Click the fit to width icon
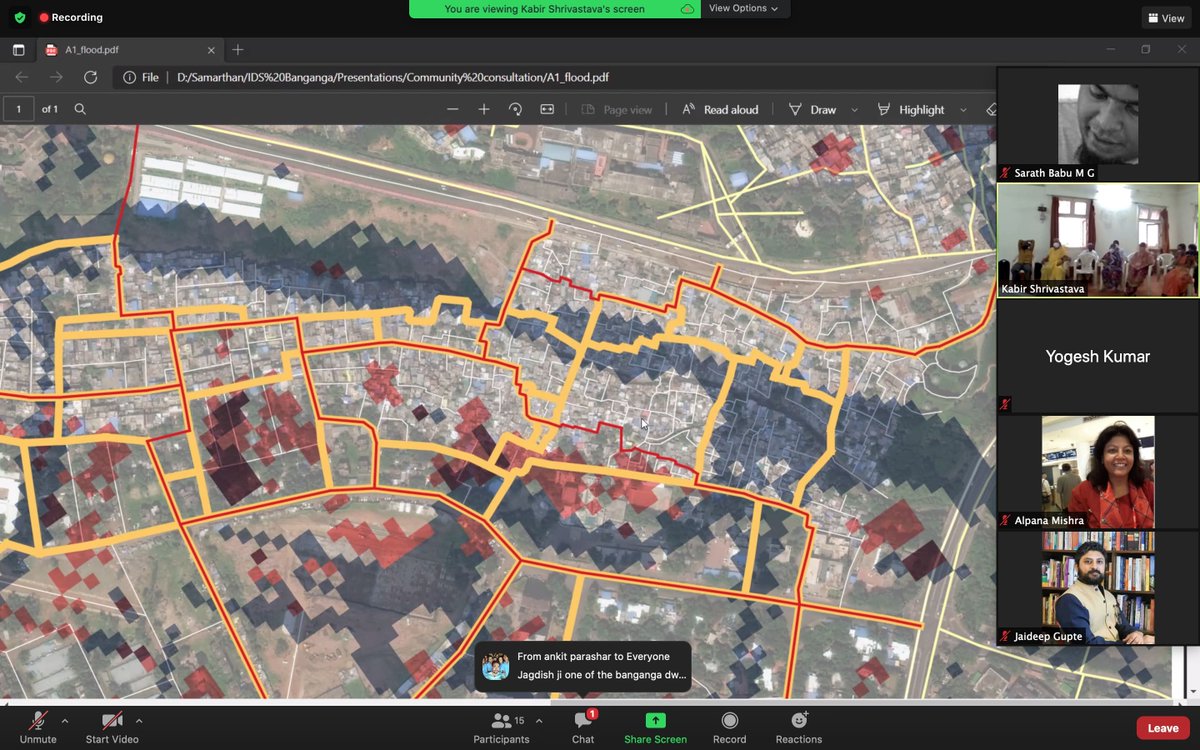The height and width of the screenshot is (750, 1200). (x=547, y=109)
